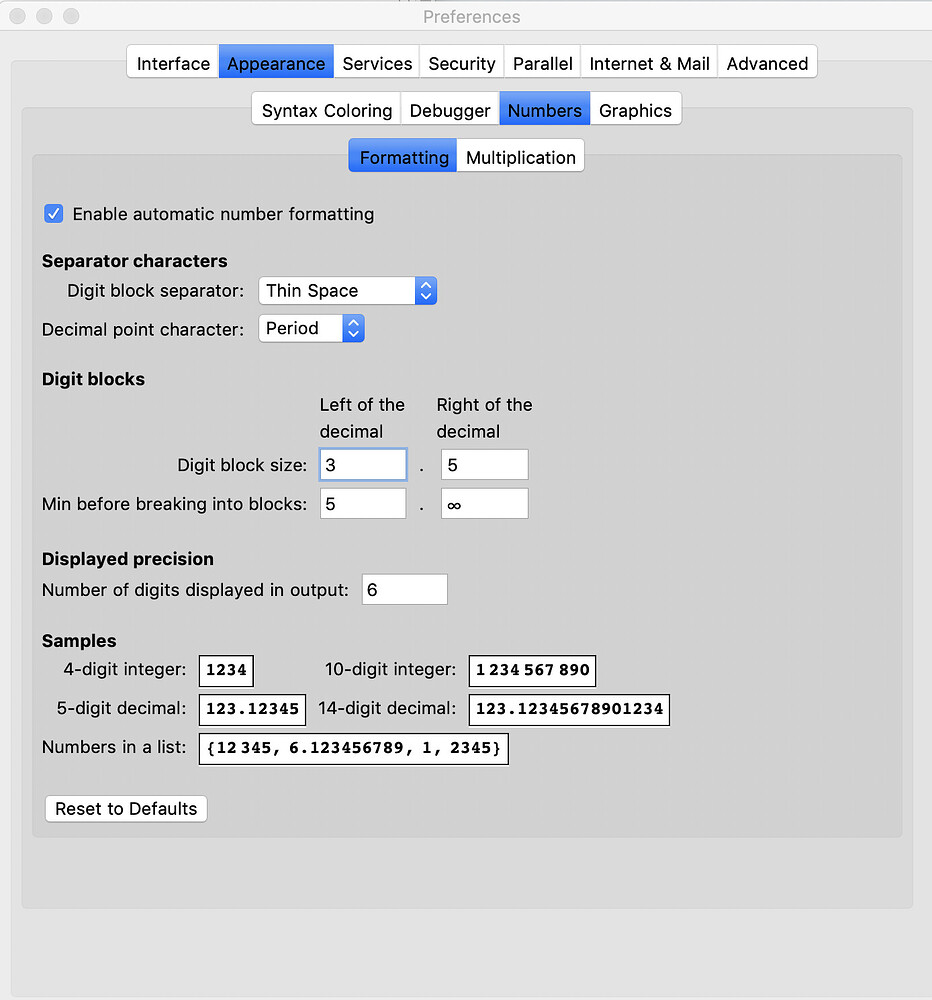The height and width of the screenshot is (1000, 932).
Task: Click the 4-digit integer sample 1234
Action: tap(226, 670)
